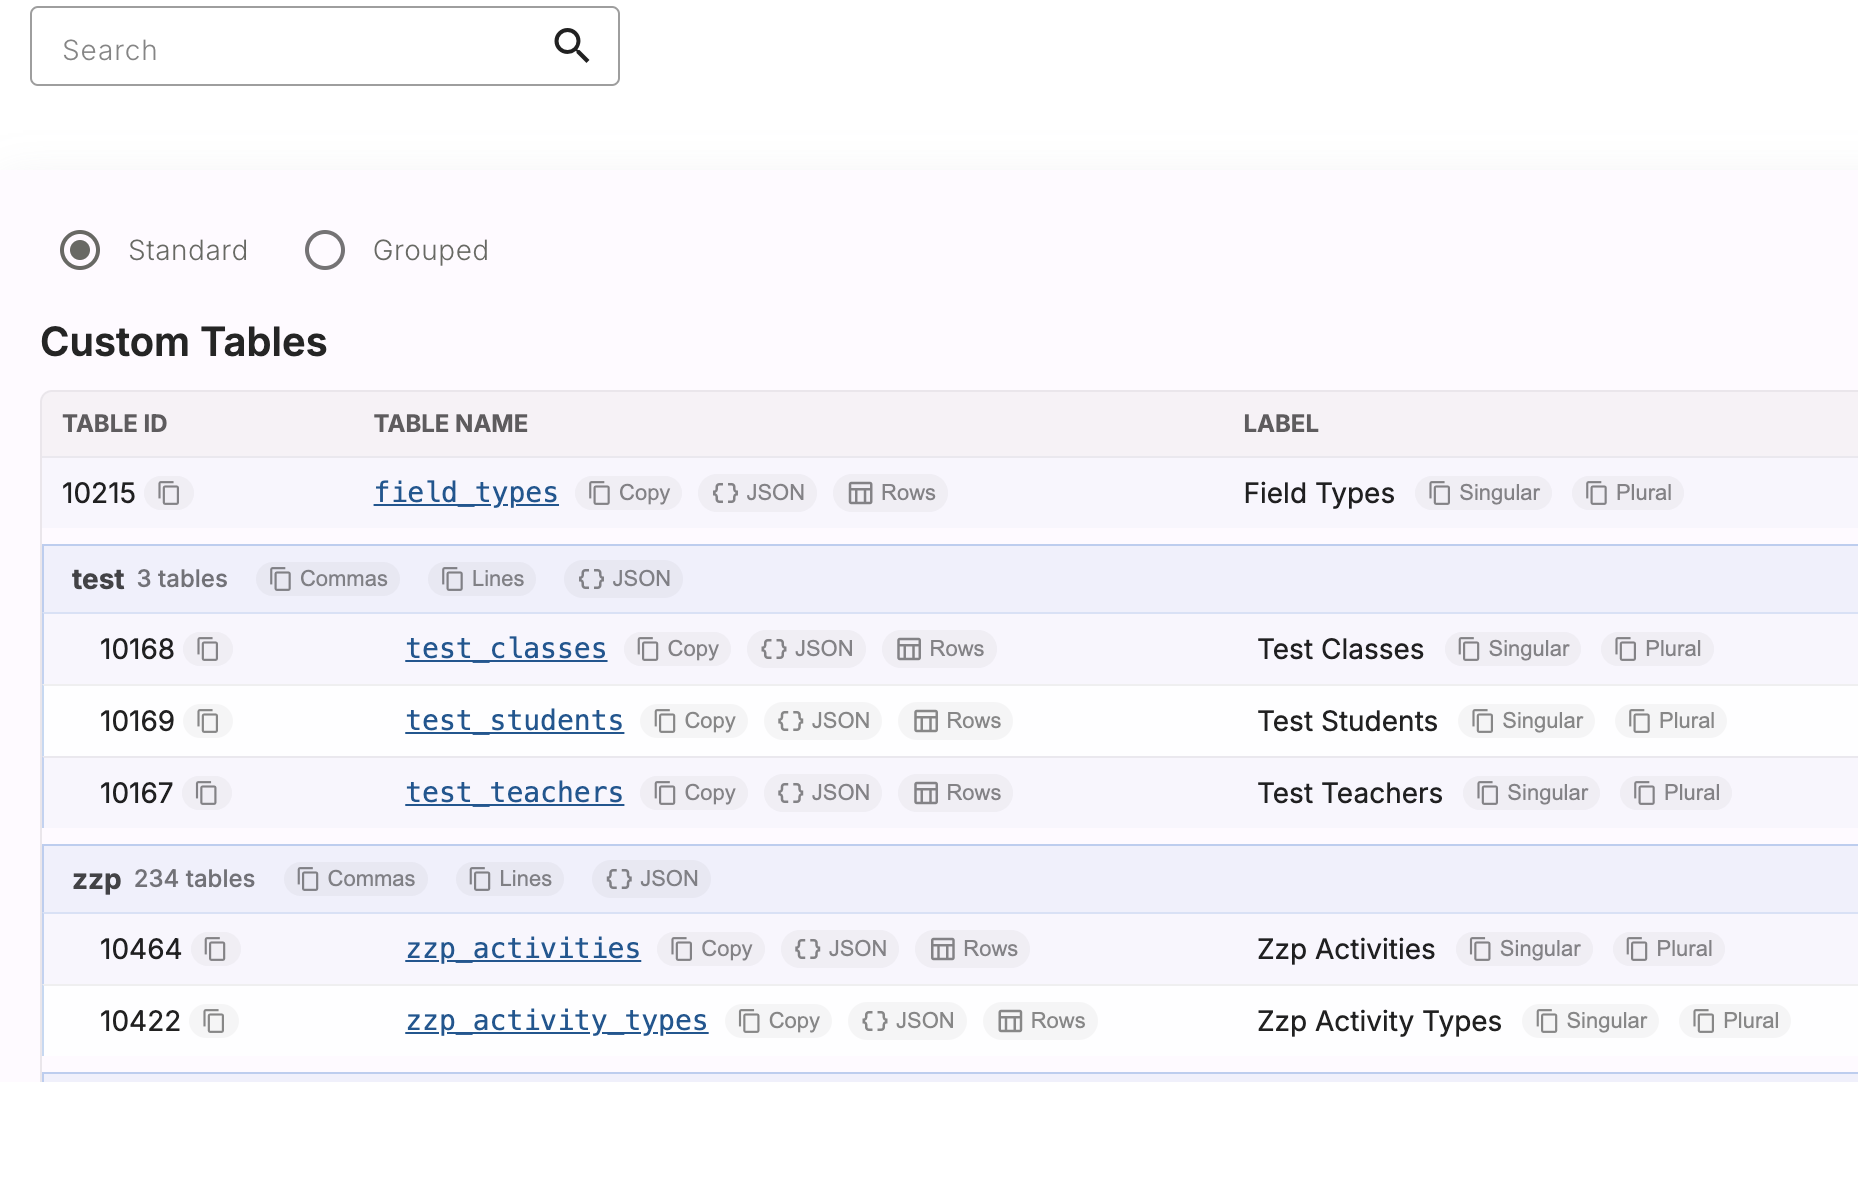The height and width of the screenshot is (1200, 1858).
Task: Click the '234 tables' count text
Action: [195, 879]
